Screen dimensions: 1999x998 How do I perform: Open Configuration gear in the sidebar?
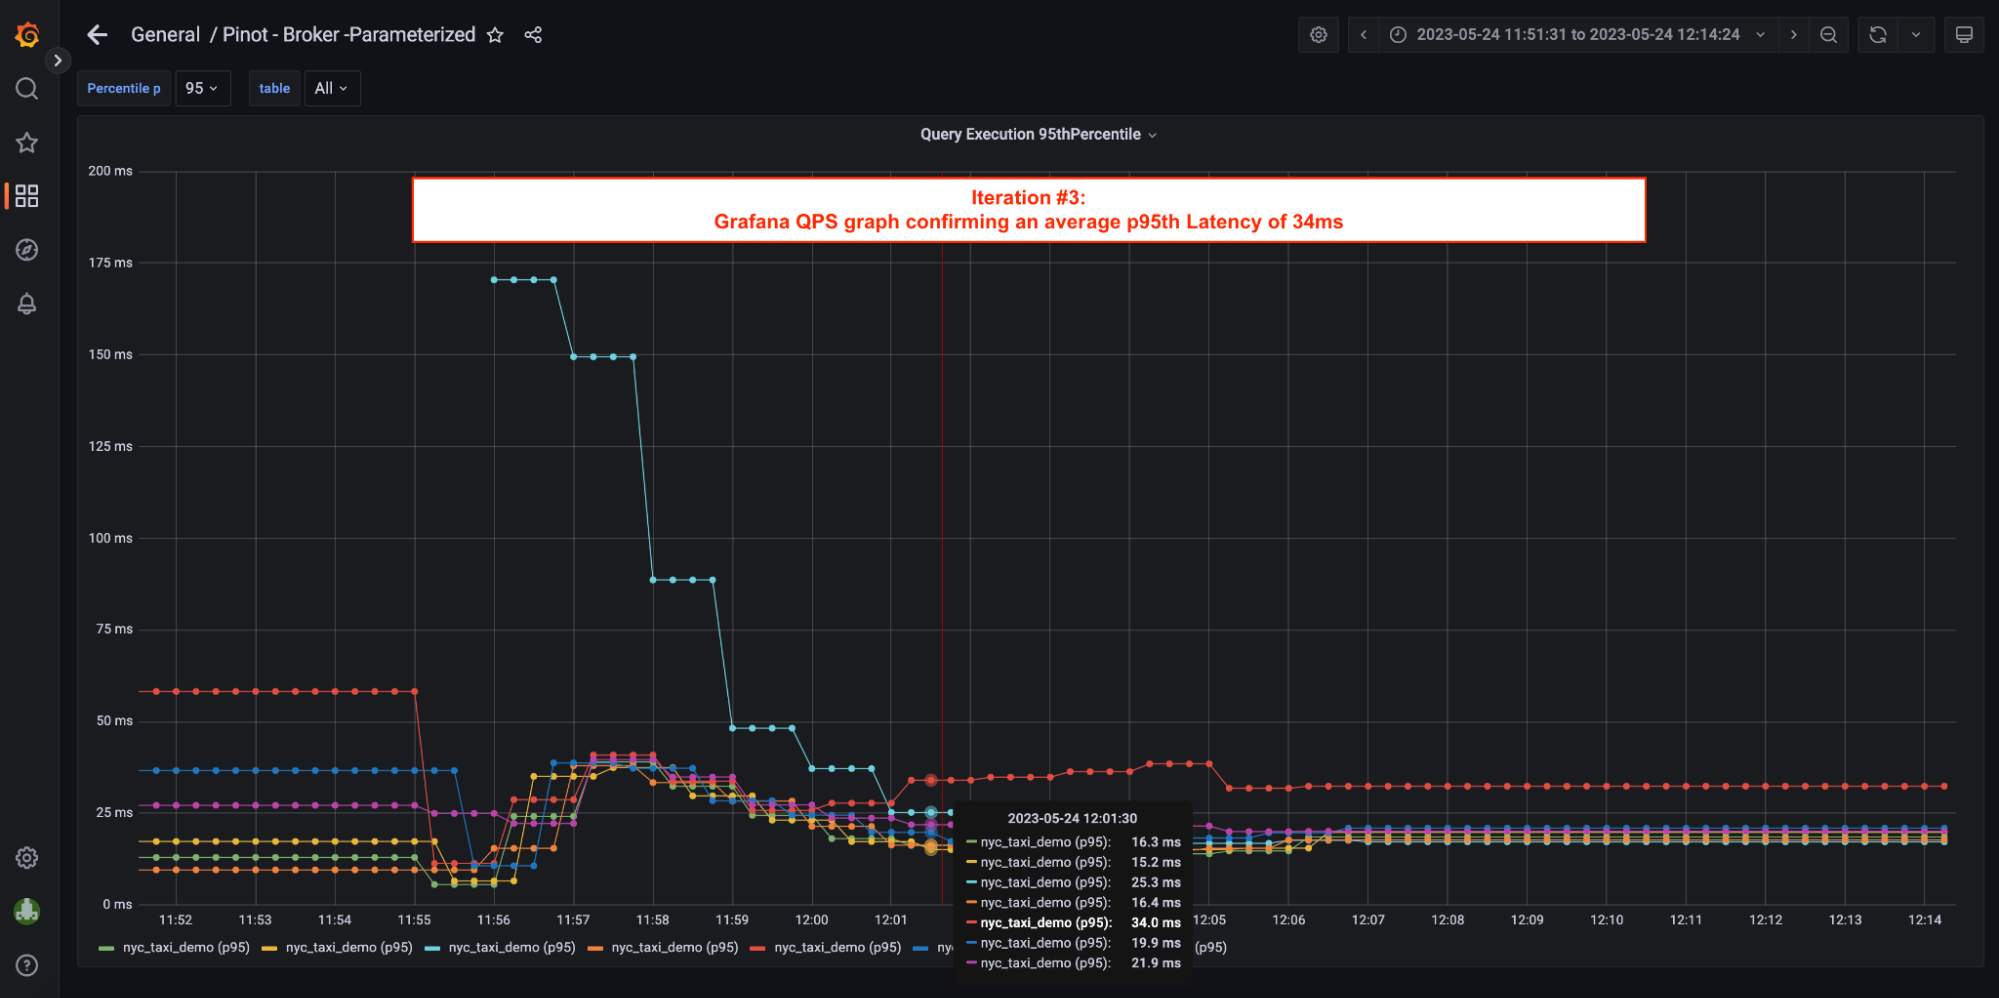(27, 858)
